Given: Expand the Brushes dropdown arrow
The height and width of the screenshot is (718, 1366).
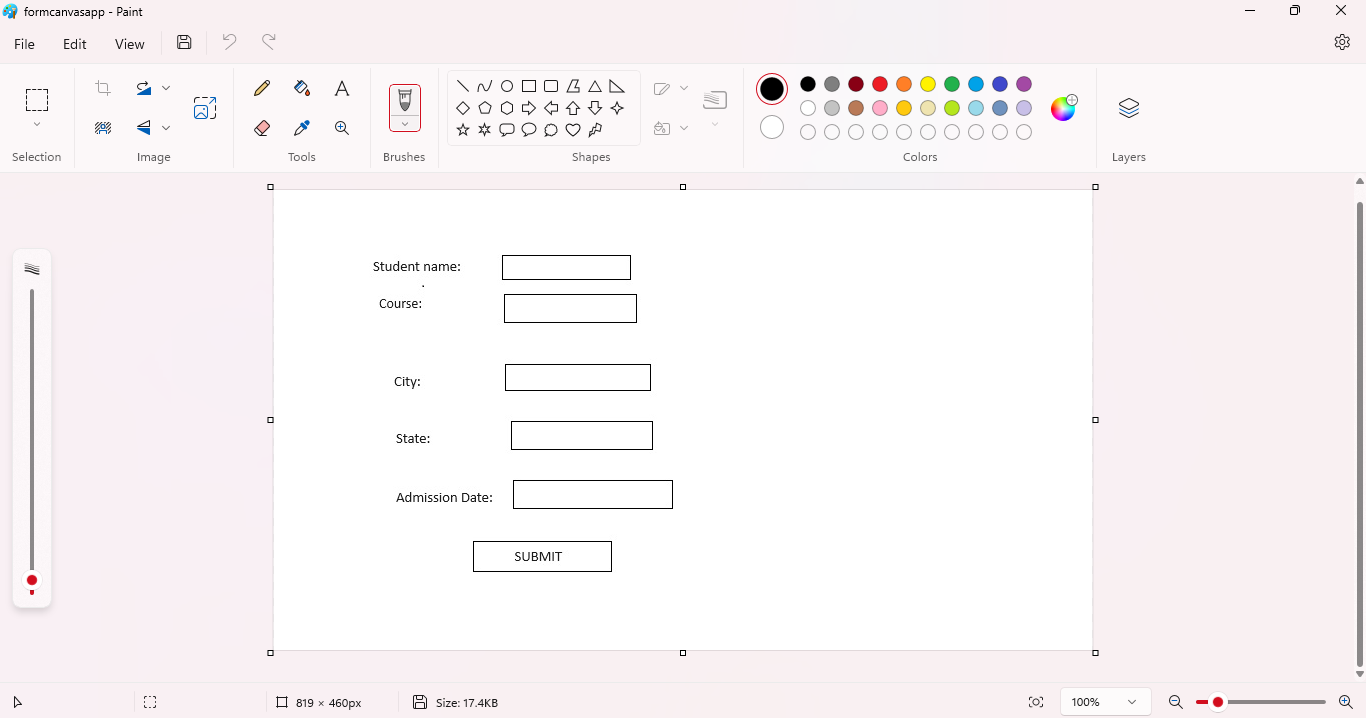Looking at the screenshot, I should point(405,124).
